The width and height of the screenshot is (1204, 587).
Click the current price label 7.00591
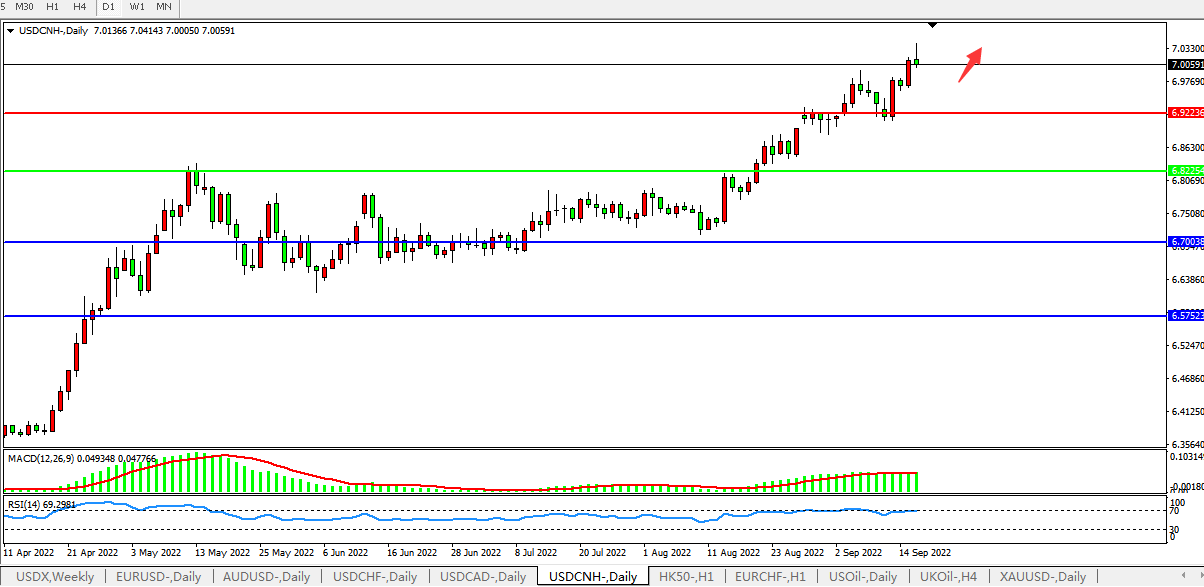pos(1185,65)
